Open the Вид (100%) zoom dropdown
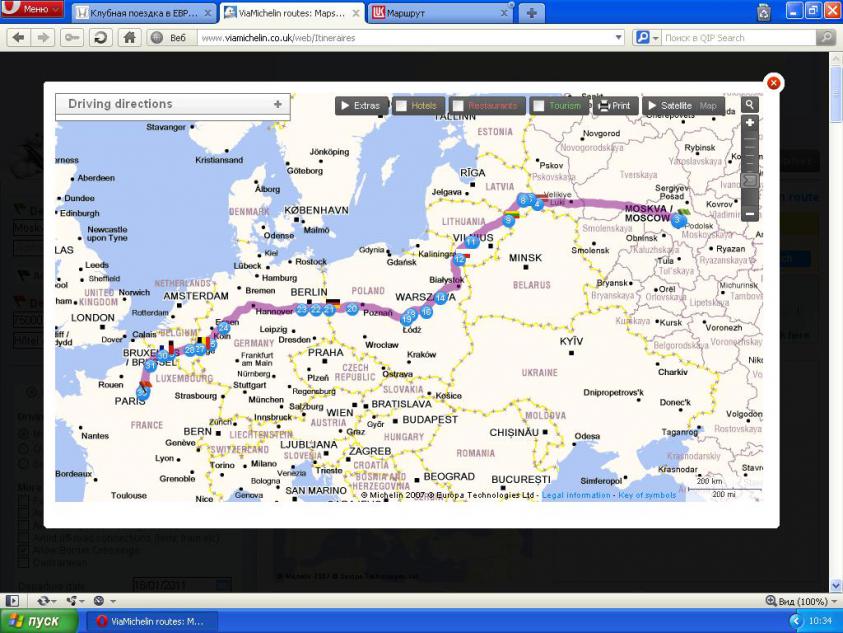 pyautogui.click(x=801, y=601)
